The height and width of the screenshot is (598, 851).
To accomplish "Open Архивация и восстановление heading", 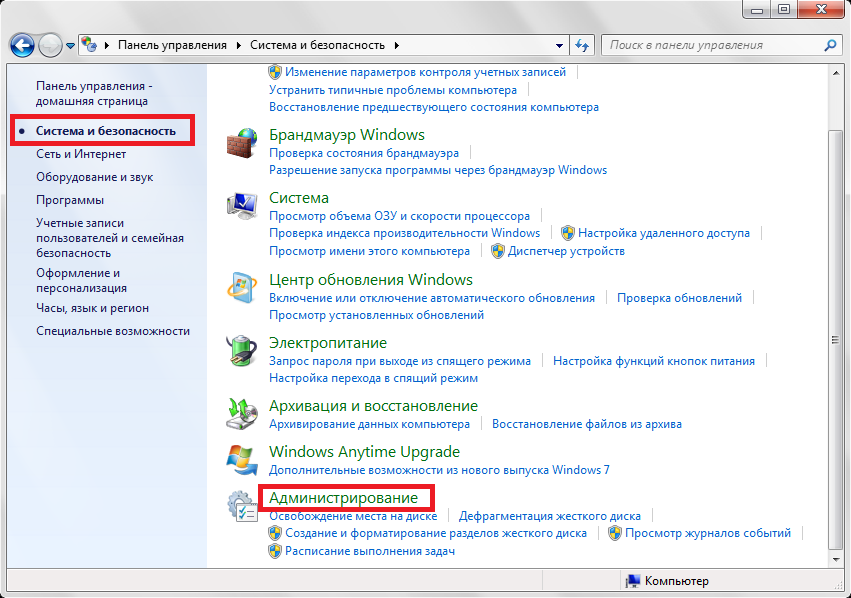I will (x=373, y=405).
